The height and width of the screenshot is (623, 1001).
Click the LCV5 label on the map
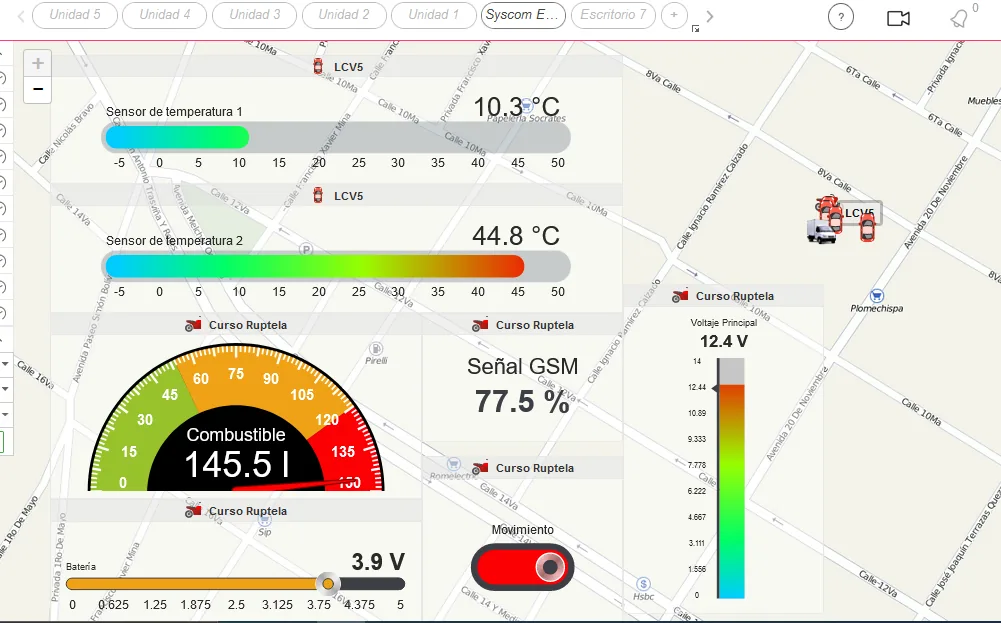coord(859,213)
